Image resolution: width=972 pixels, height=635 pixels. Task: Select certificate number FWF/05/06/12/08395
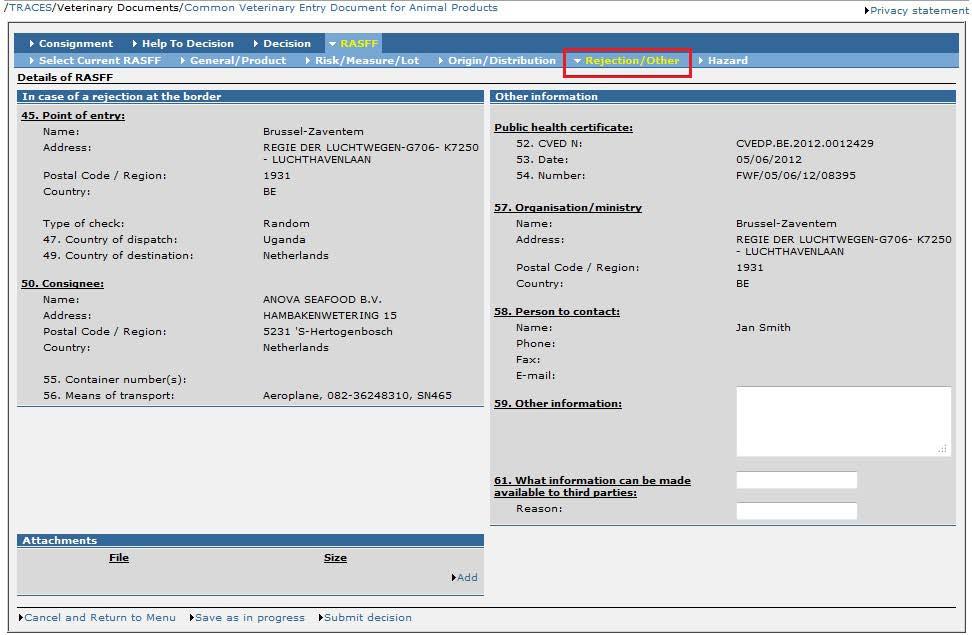point(795,175)
